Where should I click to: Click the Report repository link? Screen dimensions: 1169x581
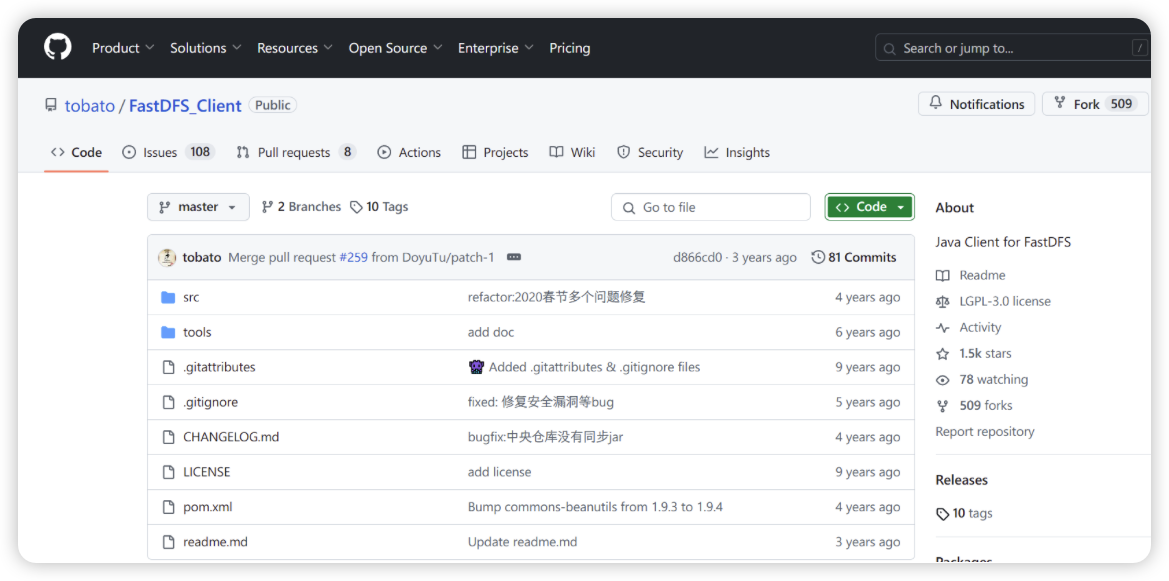point(985,432)
